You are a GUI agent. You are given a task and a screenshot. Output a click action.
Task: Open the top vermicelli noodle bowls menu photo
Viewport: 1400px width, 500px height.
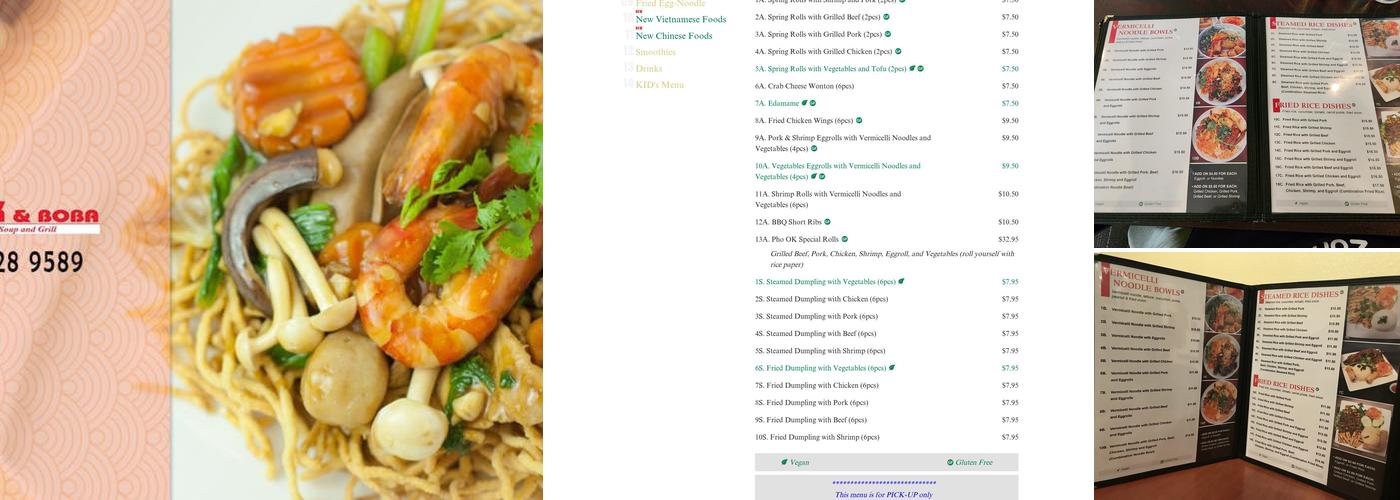pyautogui.click(x=1247, y=124)
